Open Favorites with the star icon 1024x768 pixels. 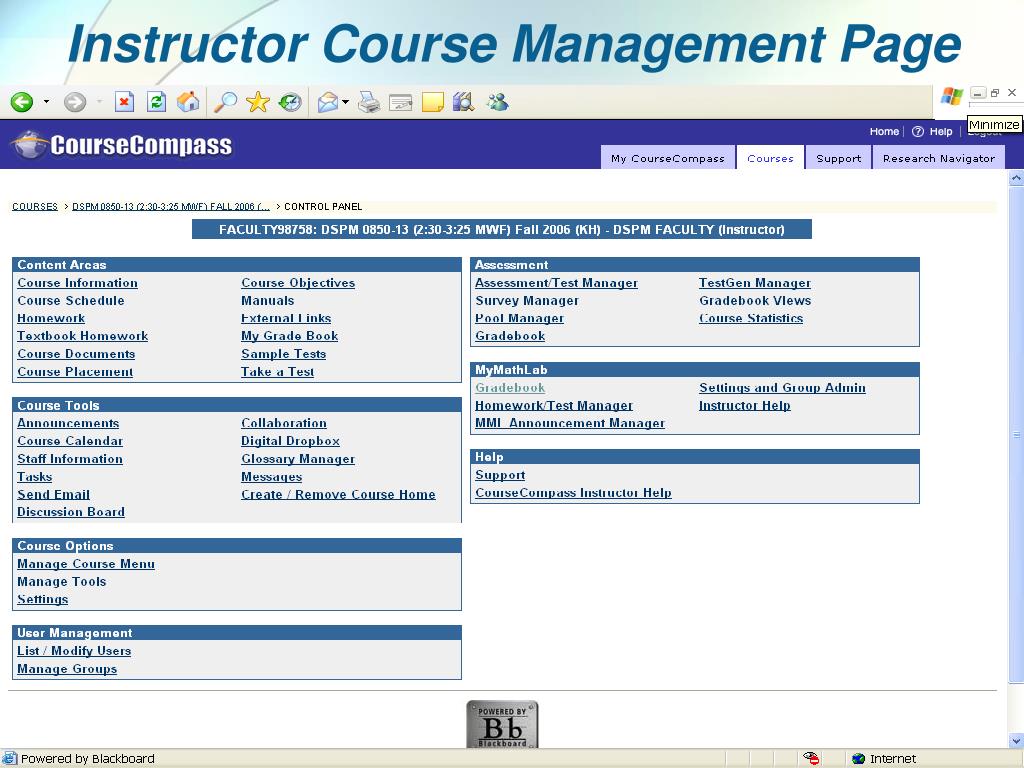(x=258, y=102)
